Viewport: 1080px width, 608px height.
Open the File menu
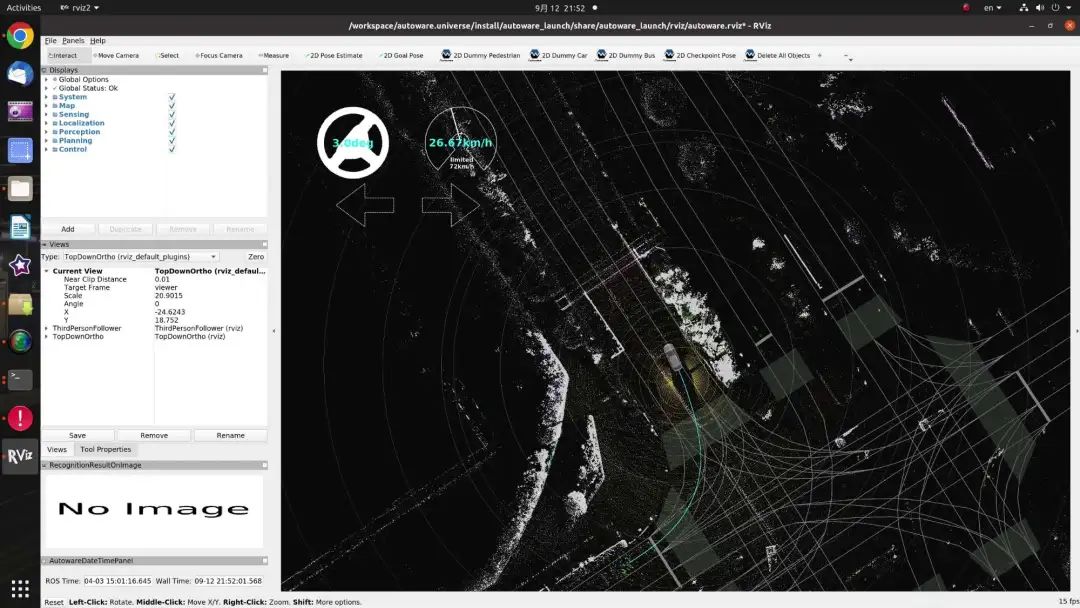[x=50, y=41]
